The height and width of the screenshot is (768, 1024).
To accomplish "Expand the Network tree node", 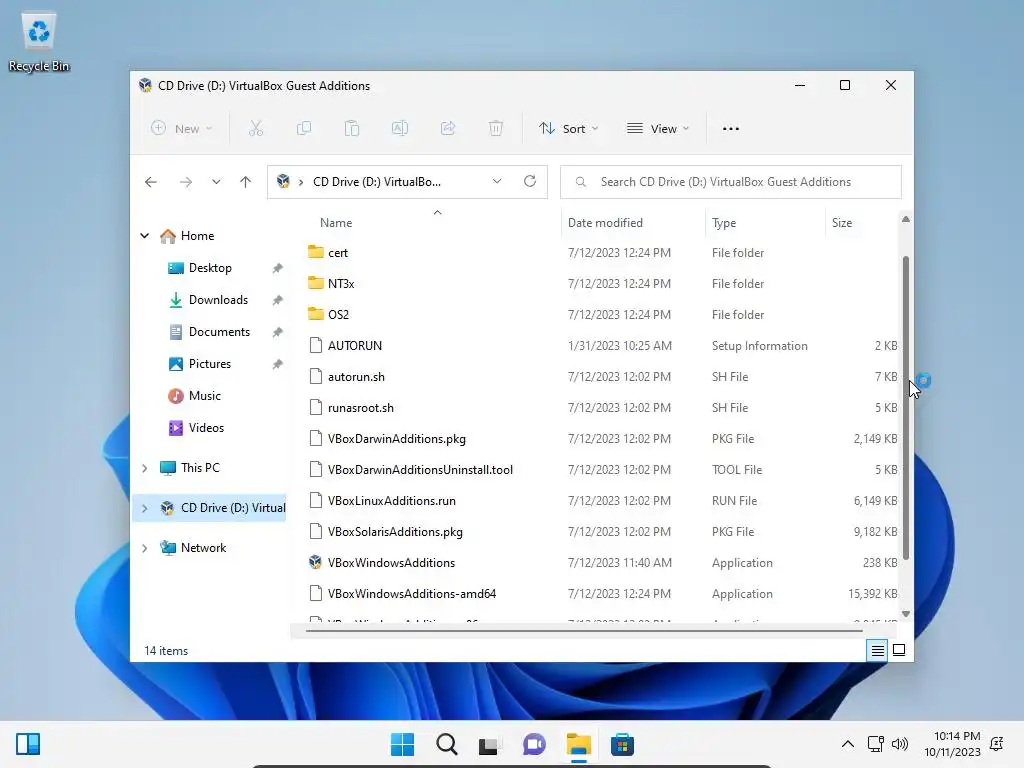I will pyautogui.click(x=144, y=548).
